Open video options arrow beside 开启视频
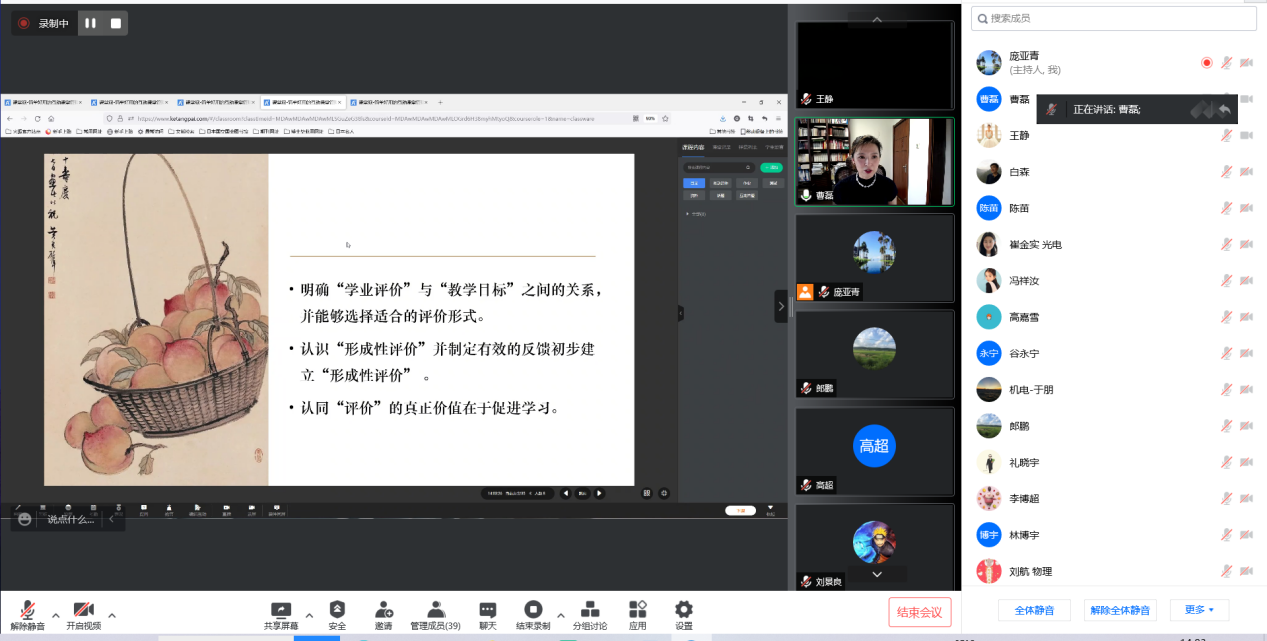 pos(112,615)
